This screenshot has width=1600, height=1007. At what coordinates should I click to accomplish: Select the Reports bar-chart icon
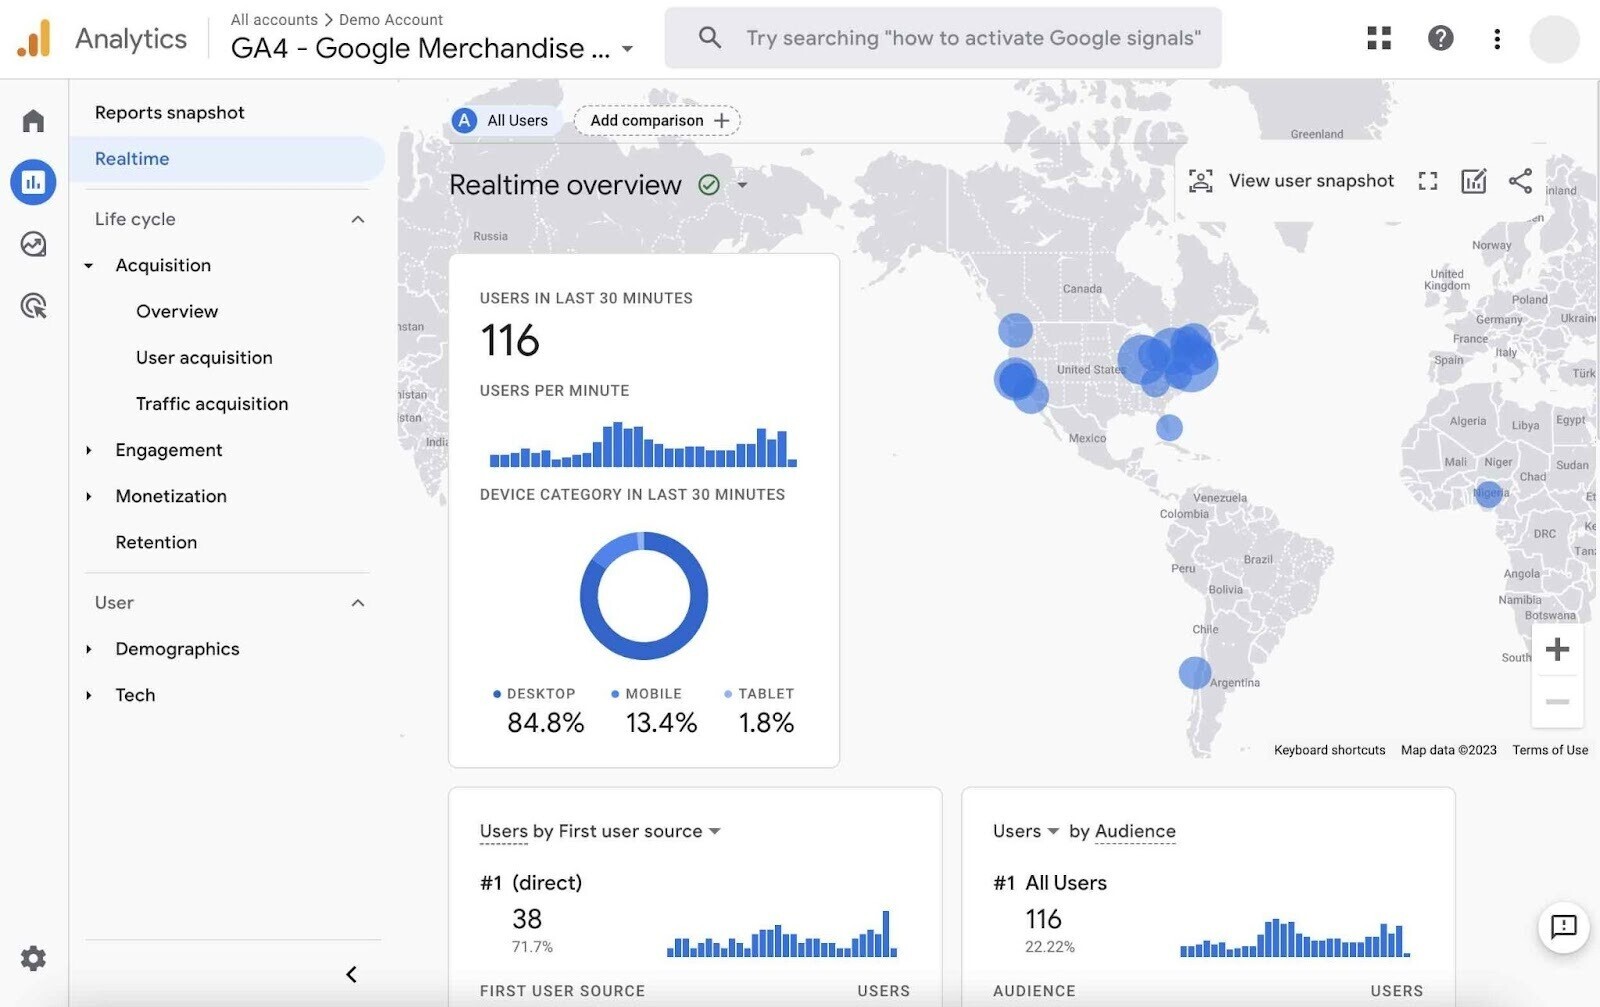pyautogui.click(x=33, y=182)
